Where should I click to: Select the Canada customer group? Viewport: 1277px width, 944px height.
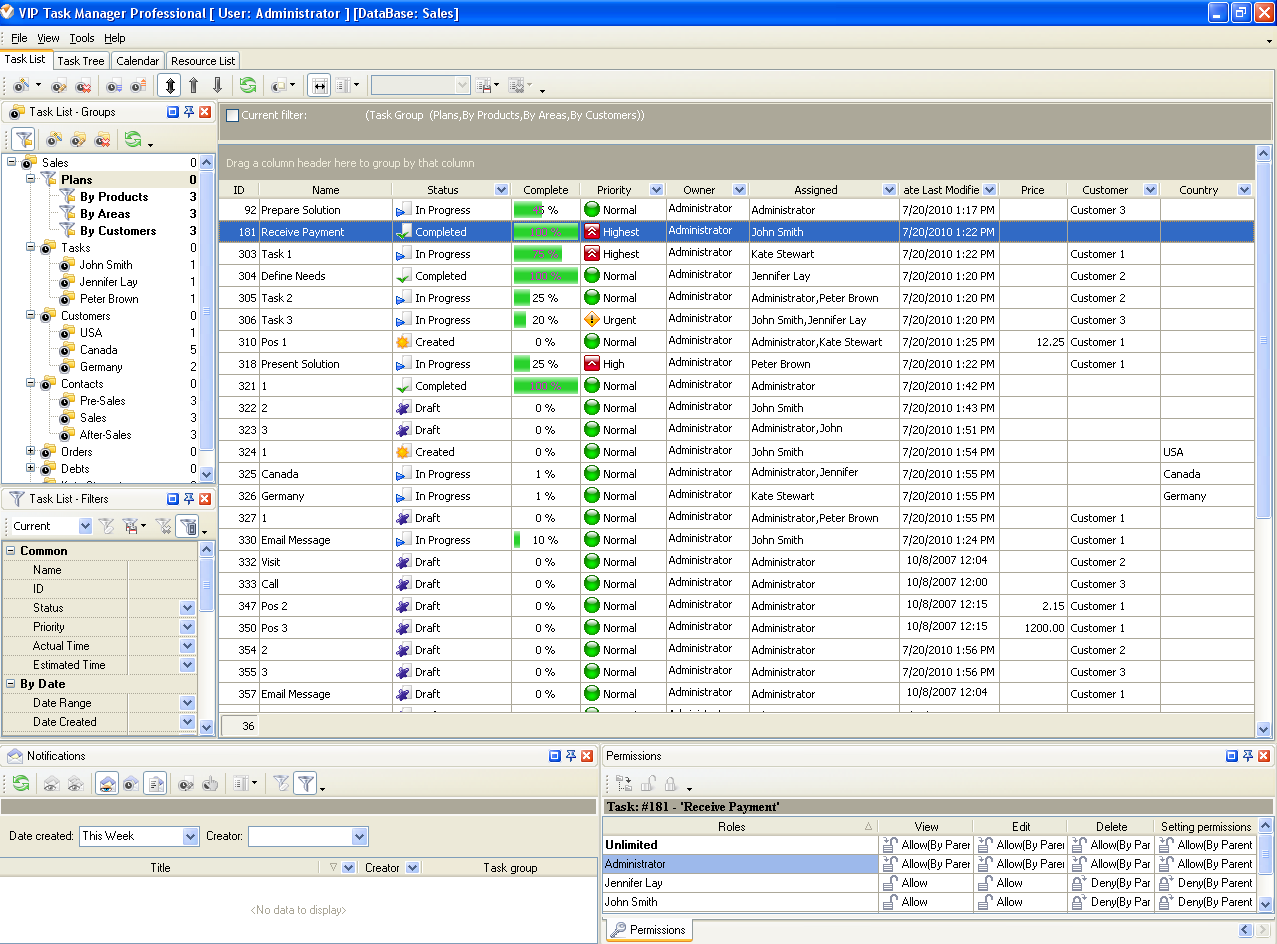(98, 350)
